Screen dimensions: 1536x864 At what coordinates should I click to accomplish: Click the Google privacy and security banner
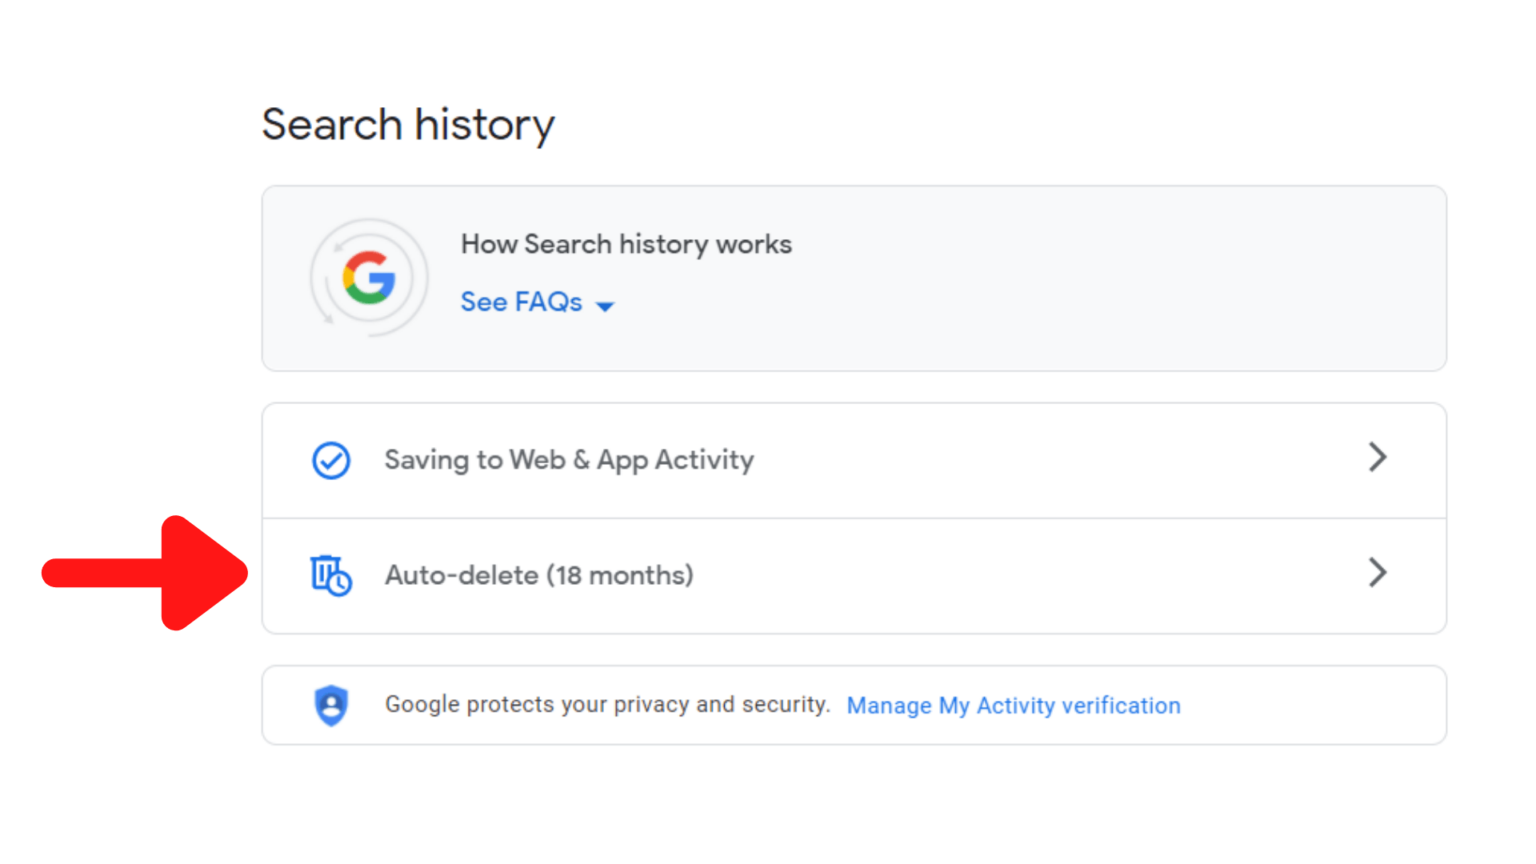click(853, 704)
